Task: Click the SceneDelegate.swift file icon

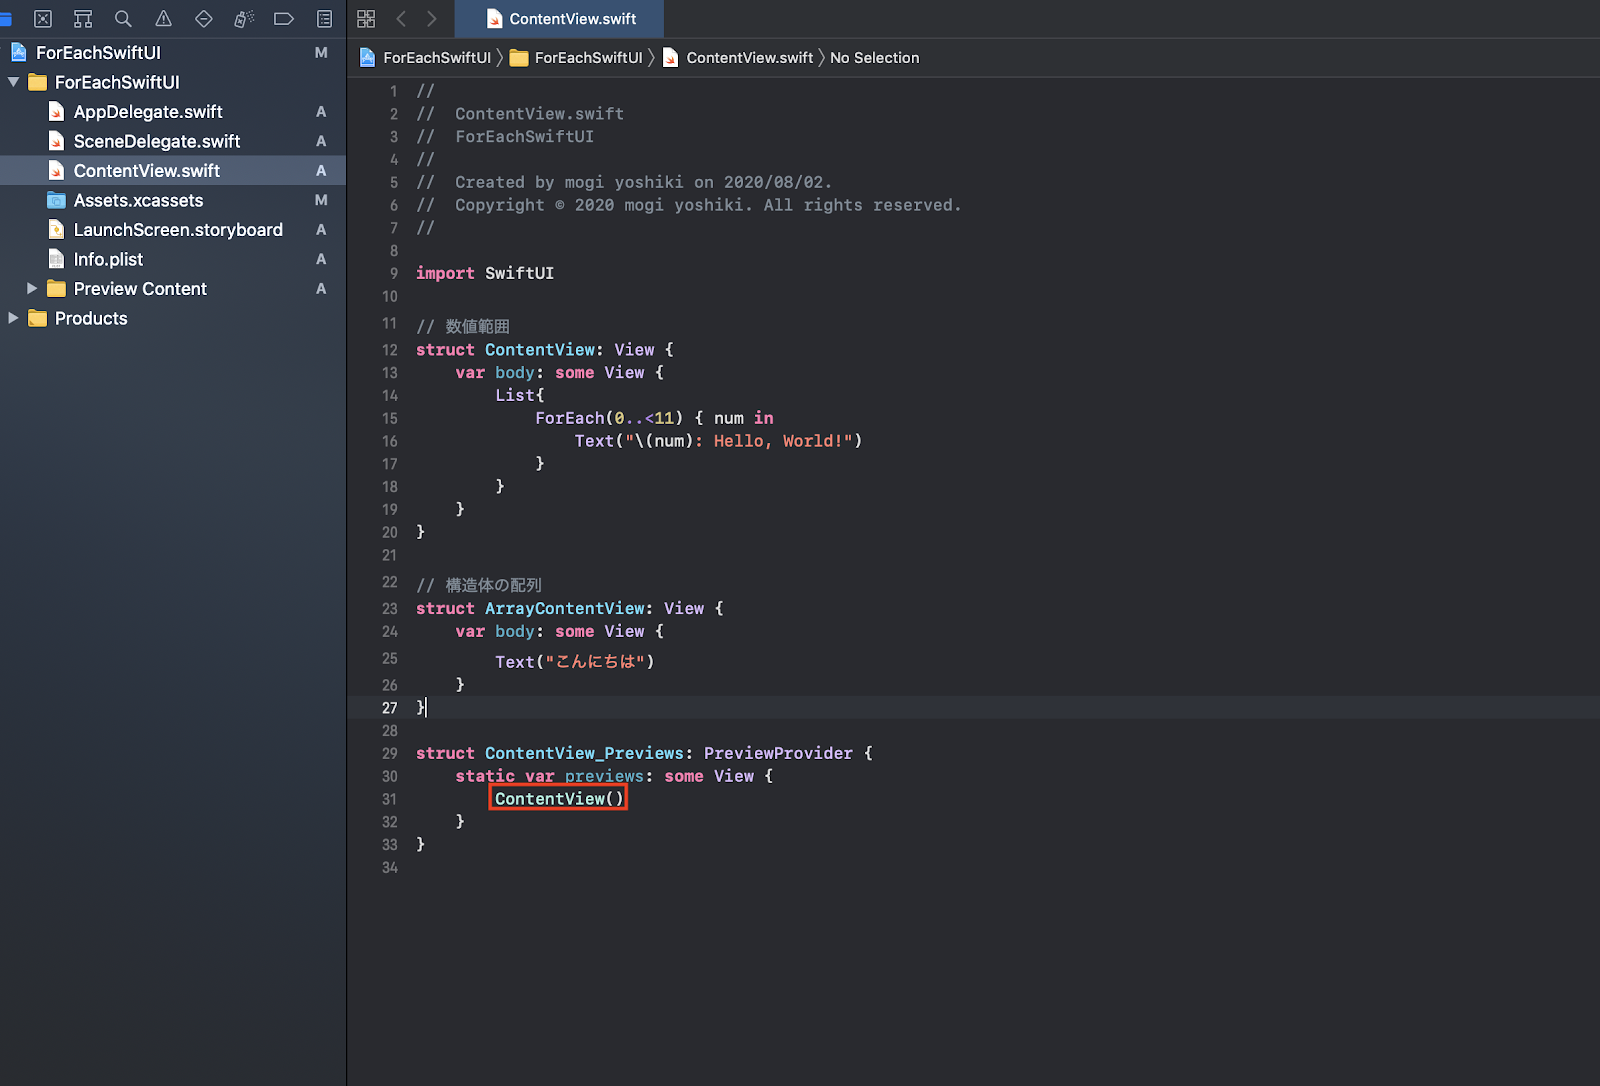Action: (x=57, y=141)
